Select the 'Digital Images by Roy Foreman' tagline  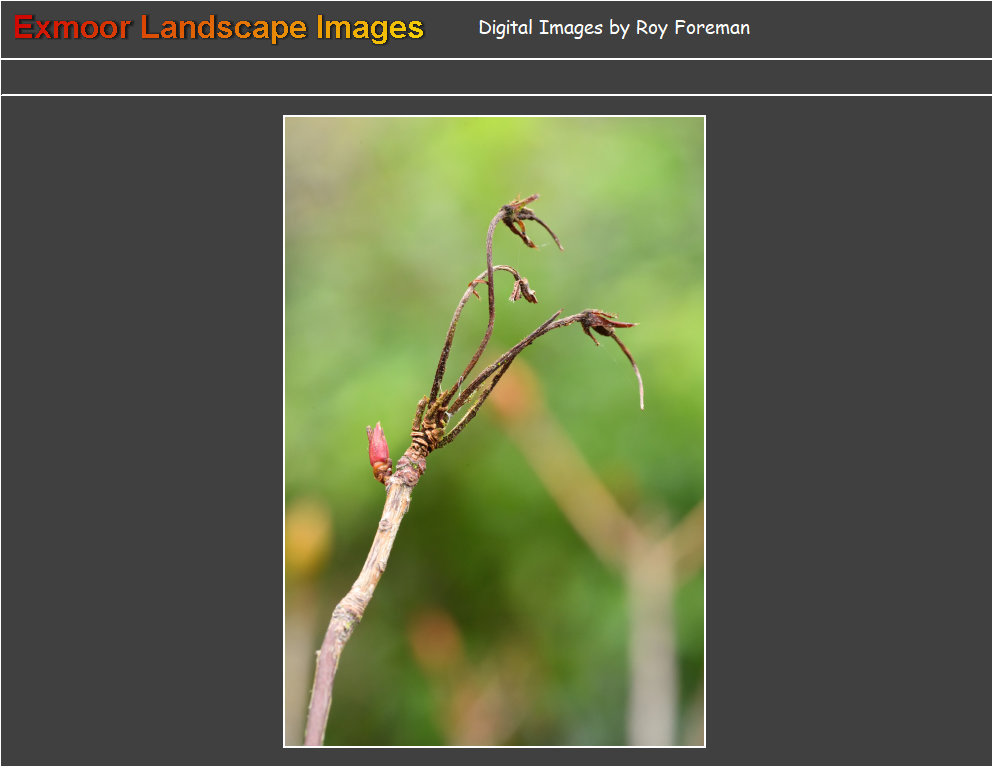(614, 28)
